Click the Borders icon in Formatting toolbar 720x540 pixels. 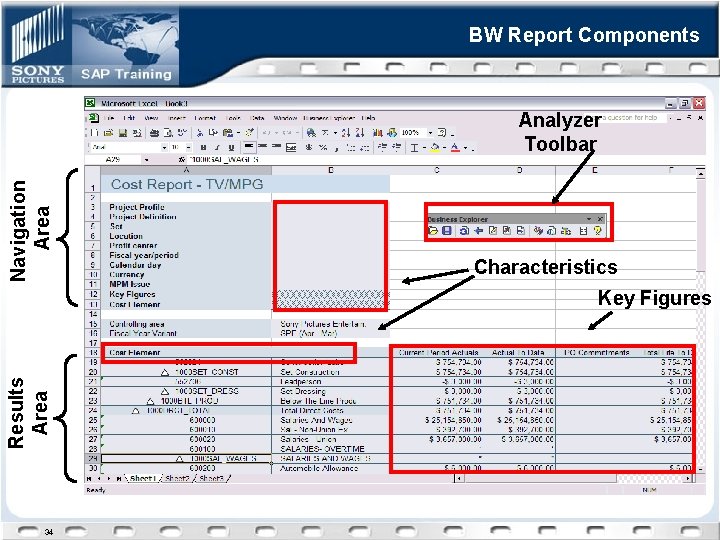pos(415,147)
